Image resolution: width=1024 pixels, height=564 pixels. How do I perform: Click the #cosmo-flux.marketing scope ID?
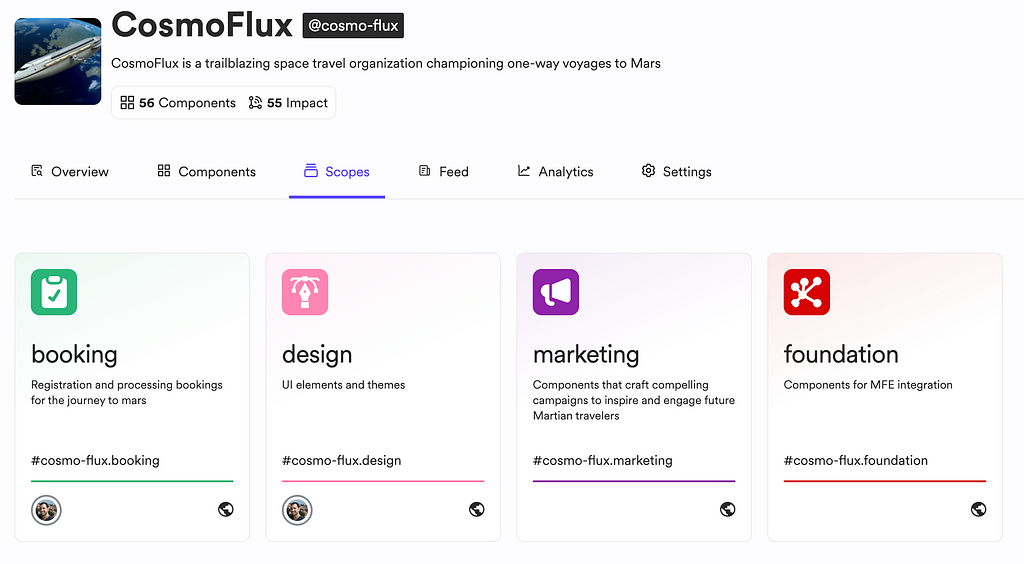click(603, 460)
